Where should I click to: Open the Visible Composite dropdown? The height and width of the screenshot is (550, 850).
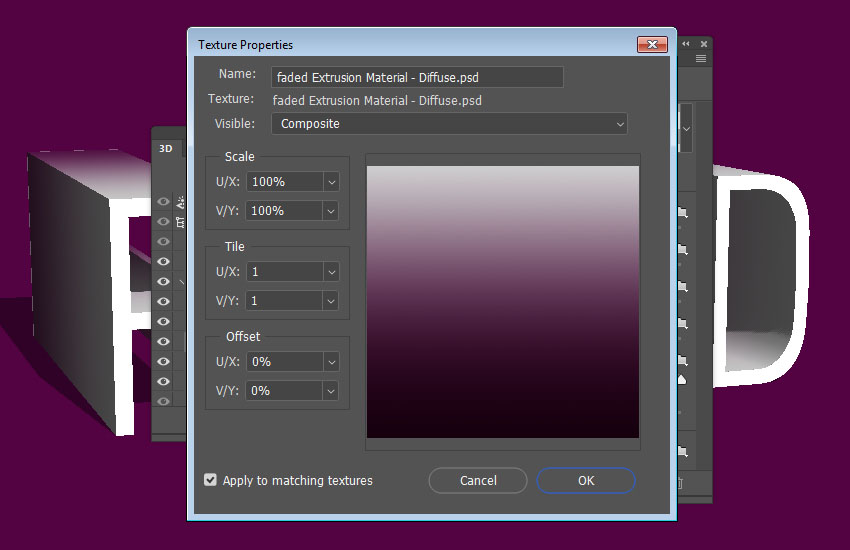pyautogui.click(x=449, y=124)
